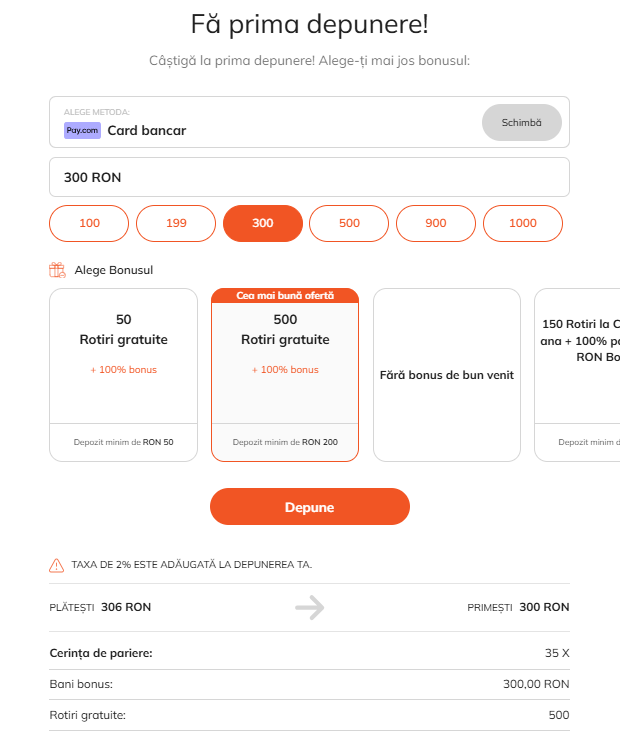
Task: Click the Cea mai bună ofertă banner
Action: [285, 295]
